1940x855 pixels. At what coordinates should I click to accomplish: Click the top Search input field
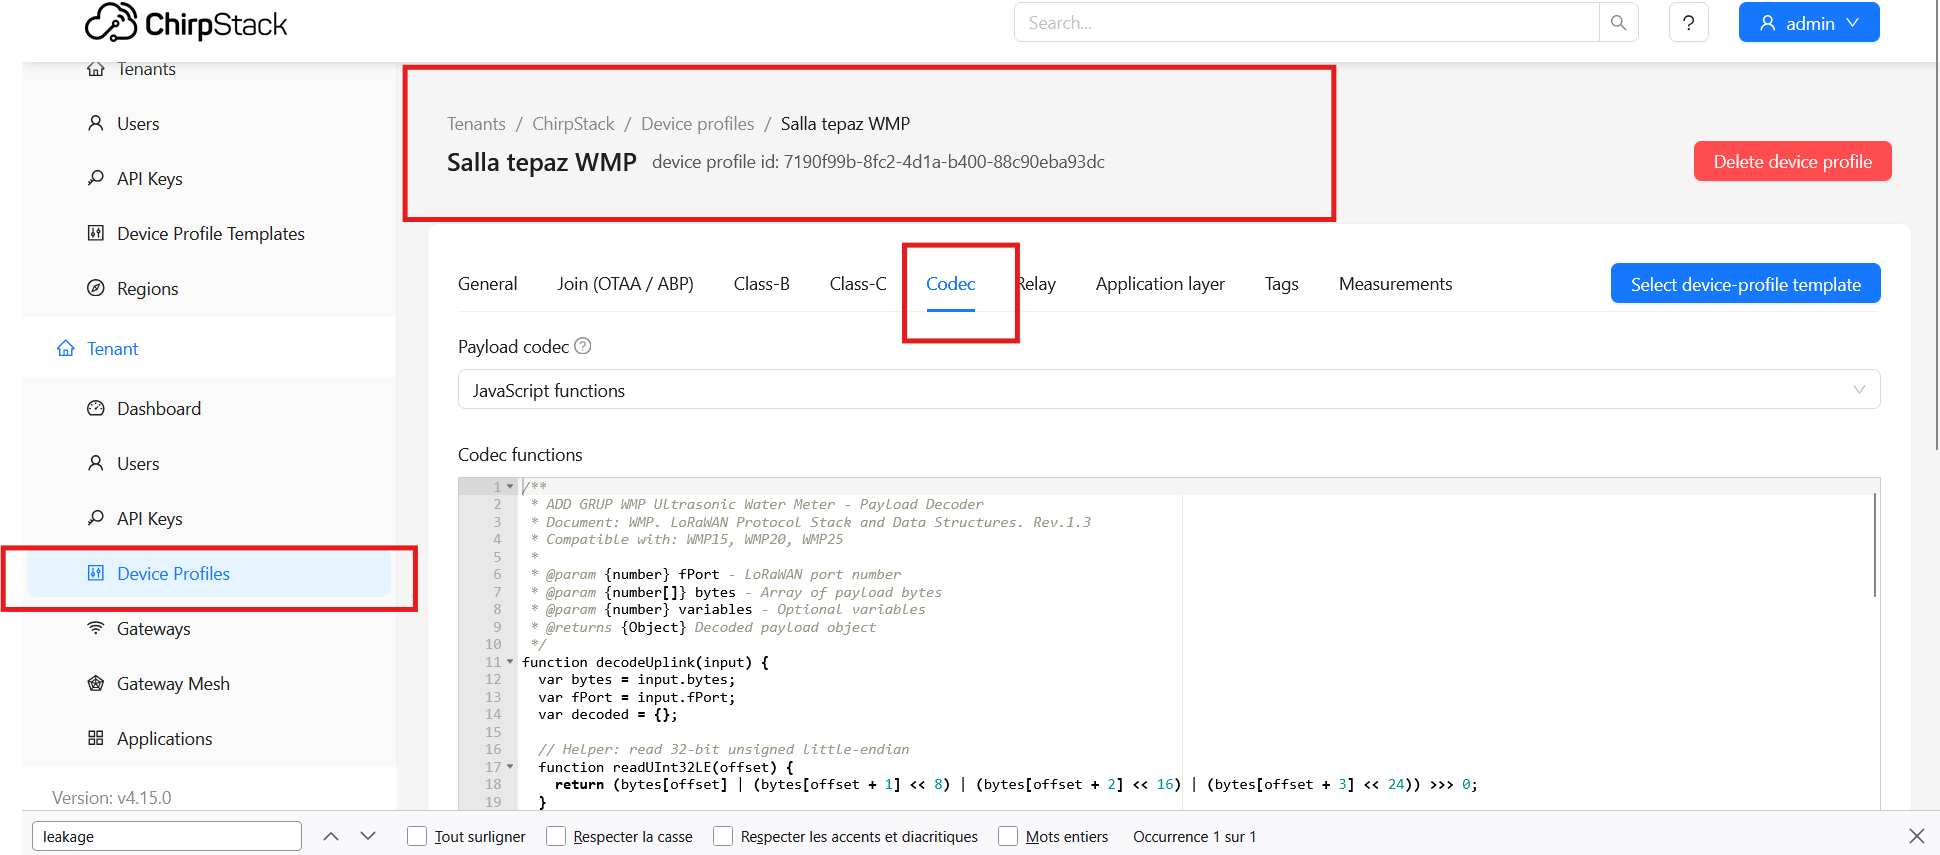pyautogui.click(x=1306, y=22)
